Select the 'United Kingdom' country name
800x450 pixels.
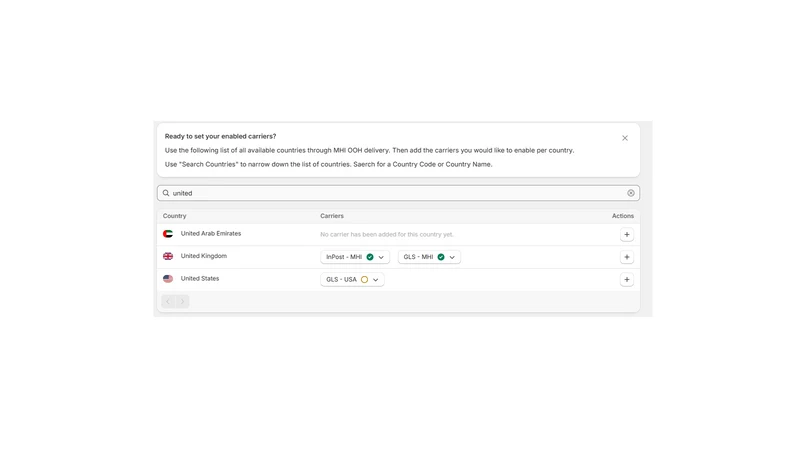[204, 256]
